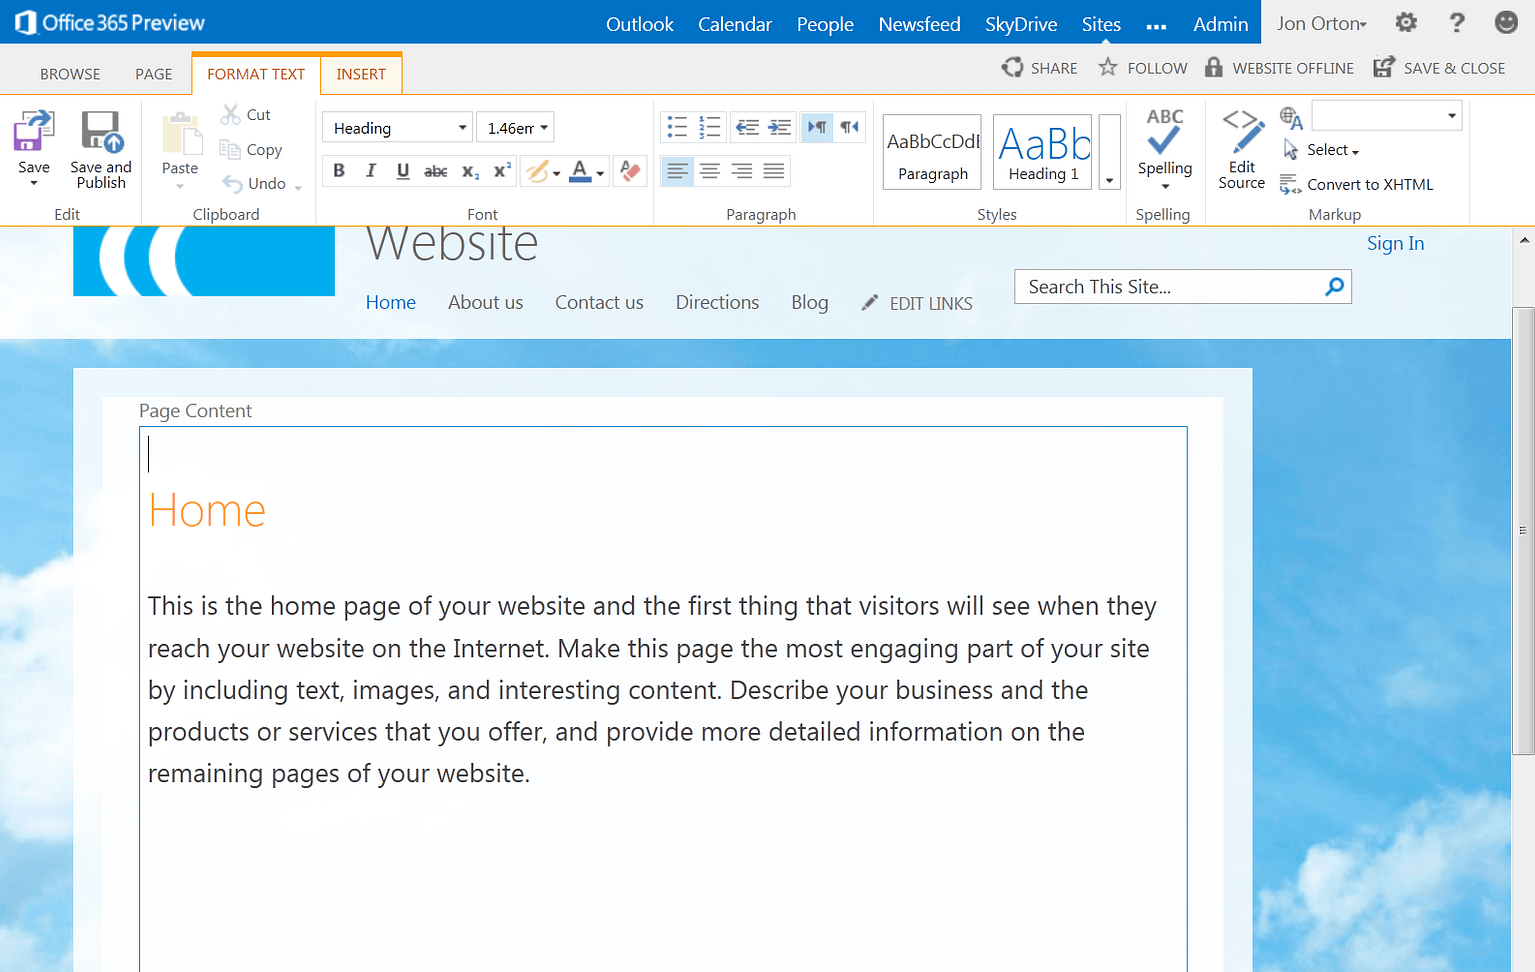Switch to the BROWSE tab
This screenshot has height=972, width=1535.
[69, 73]
